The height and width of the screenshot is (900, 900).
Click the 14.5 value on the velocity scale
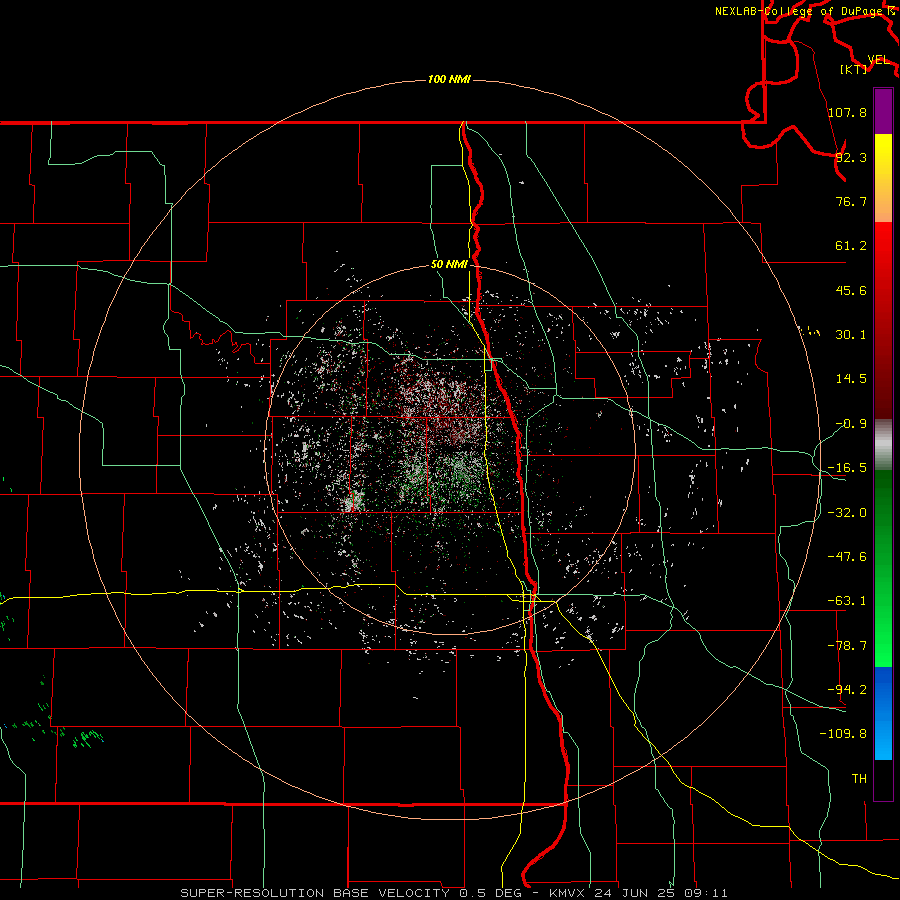[851, 379]
